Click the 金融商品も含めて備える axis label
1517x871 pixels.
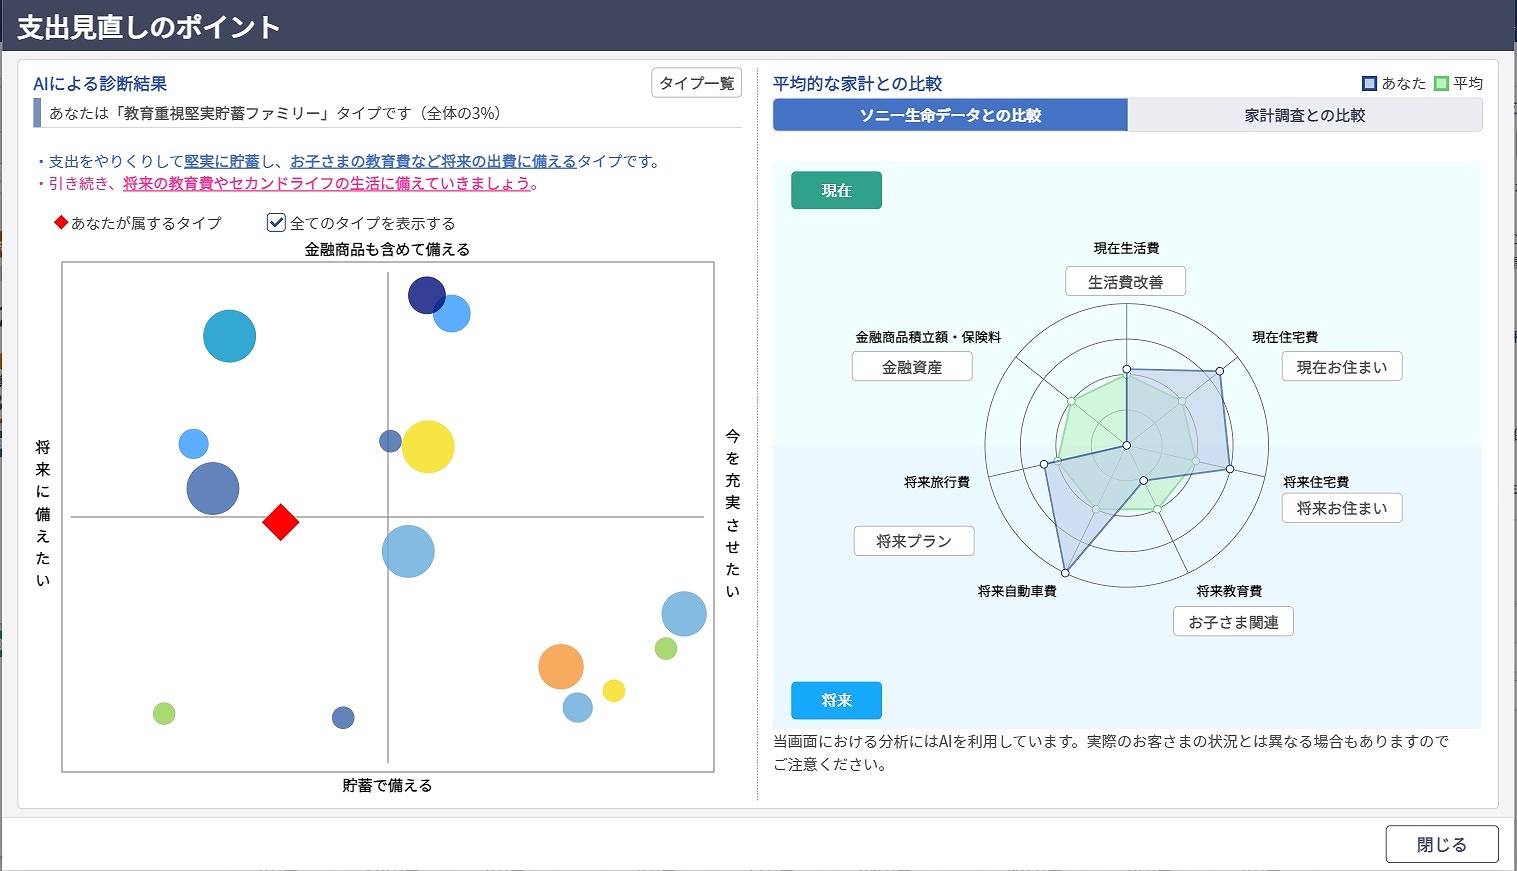click(387, 249)
